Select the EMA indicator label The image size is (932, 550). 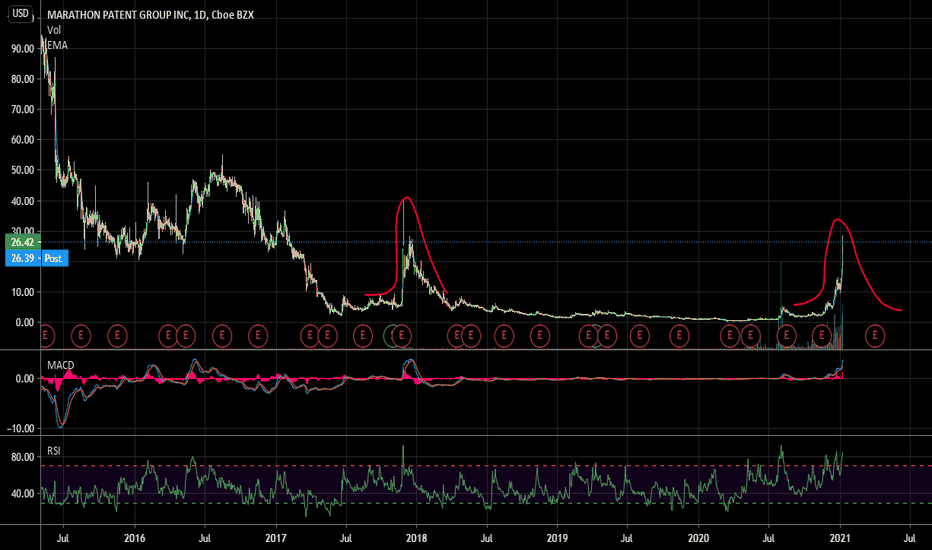click(58, 45)
